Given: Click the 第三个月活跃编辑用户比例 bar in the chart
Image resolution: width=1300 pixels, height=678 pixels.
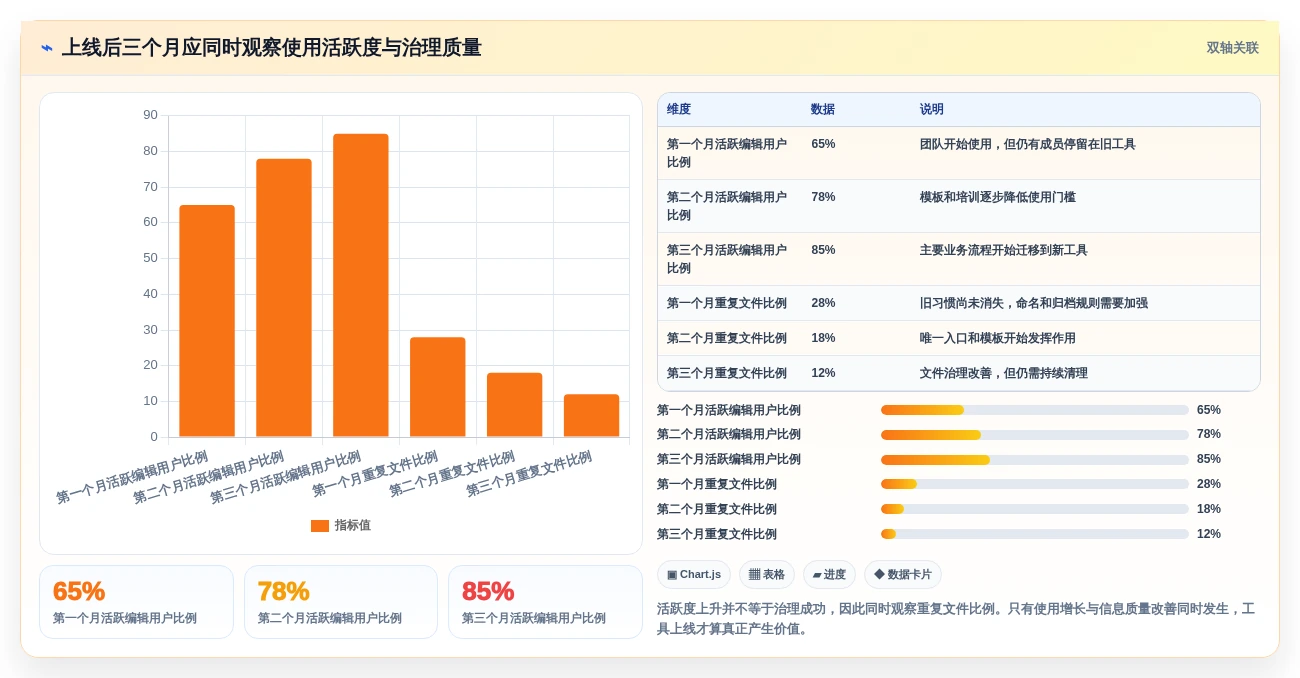Looking at the screenshot, I should [361, 285].
